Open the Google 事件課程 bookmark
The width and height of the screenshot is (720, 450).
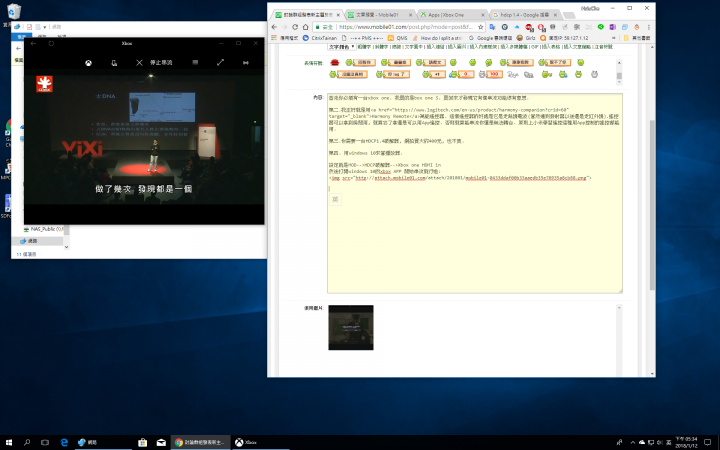(x=490, y=38)
